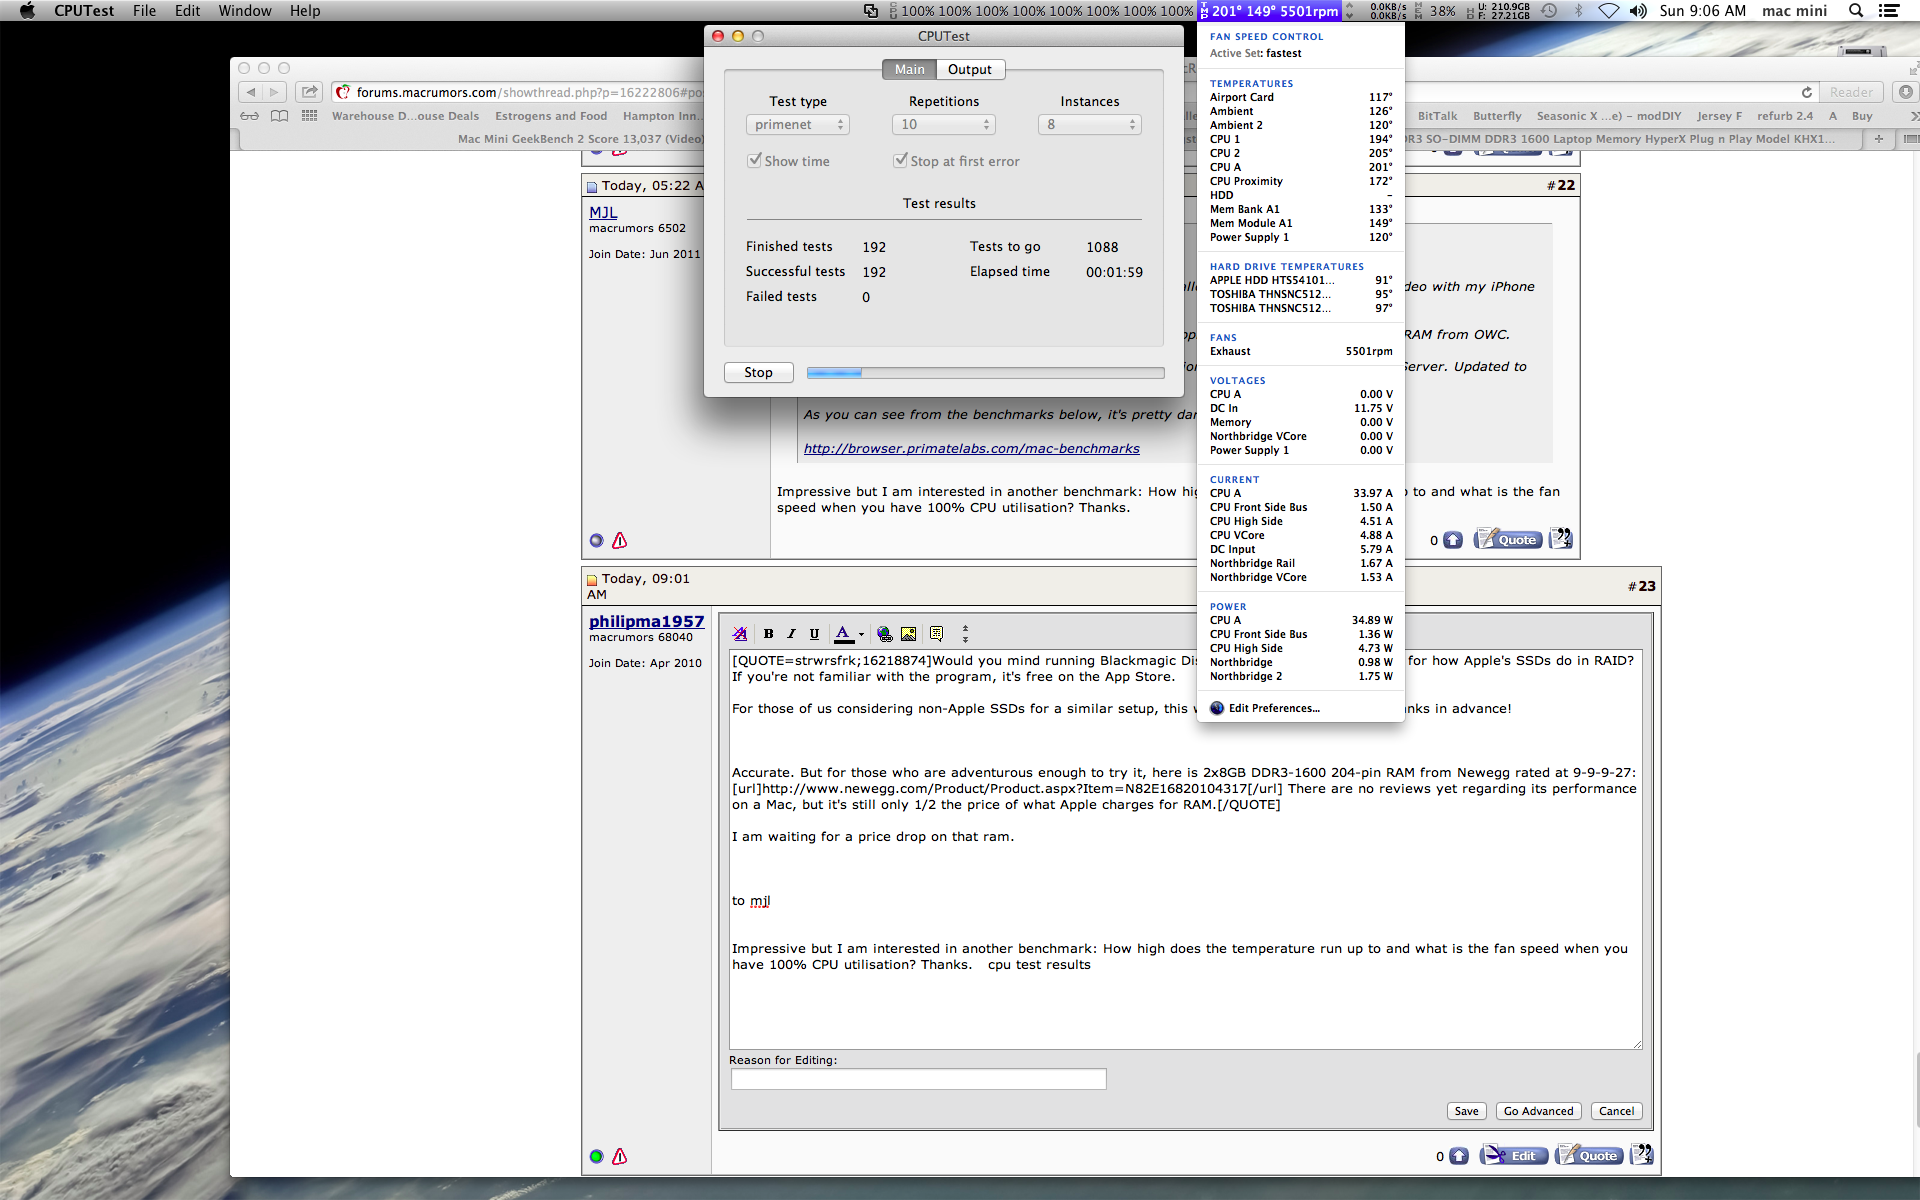Select Main tab in CPUTest
The height and width of the screenshot is (1200, 1920).
pos(910,69)
